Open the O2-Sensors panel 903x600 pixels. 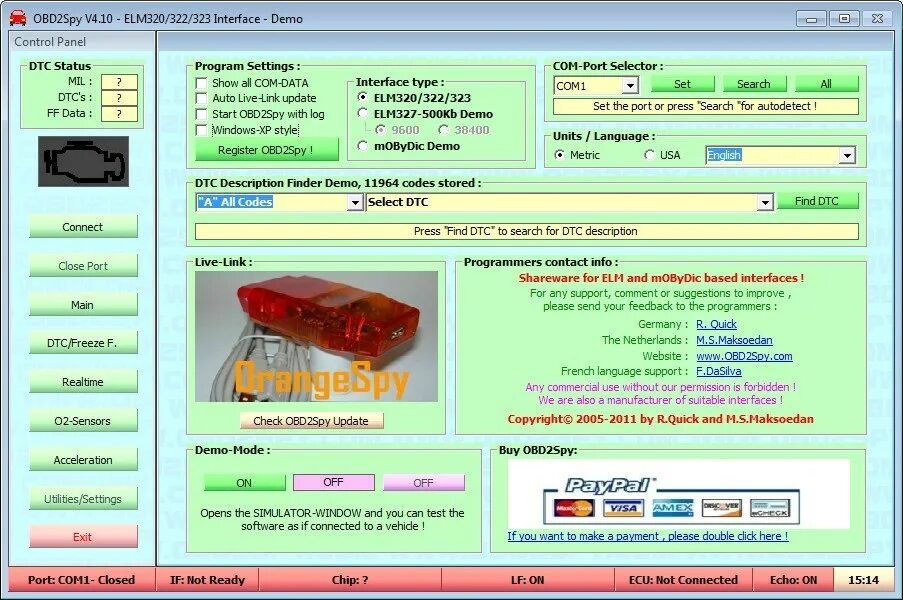point(84,421)
